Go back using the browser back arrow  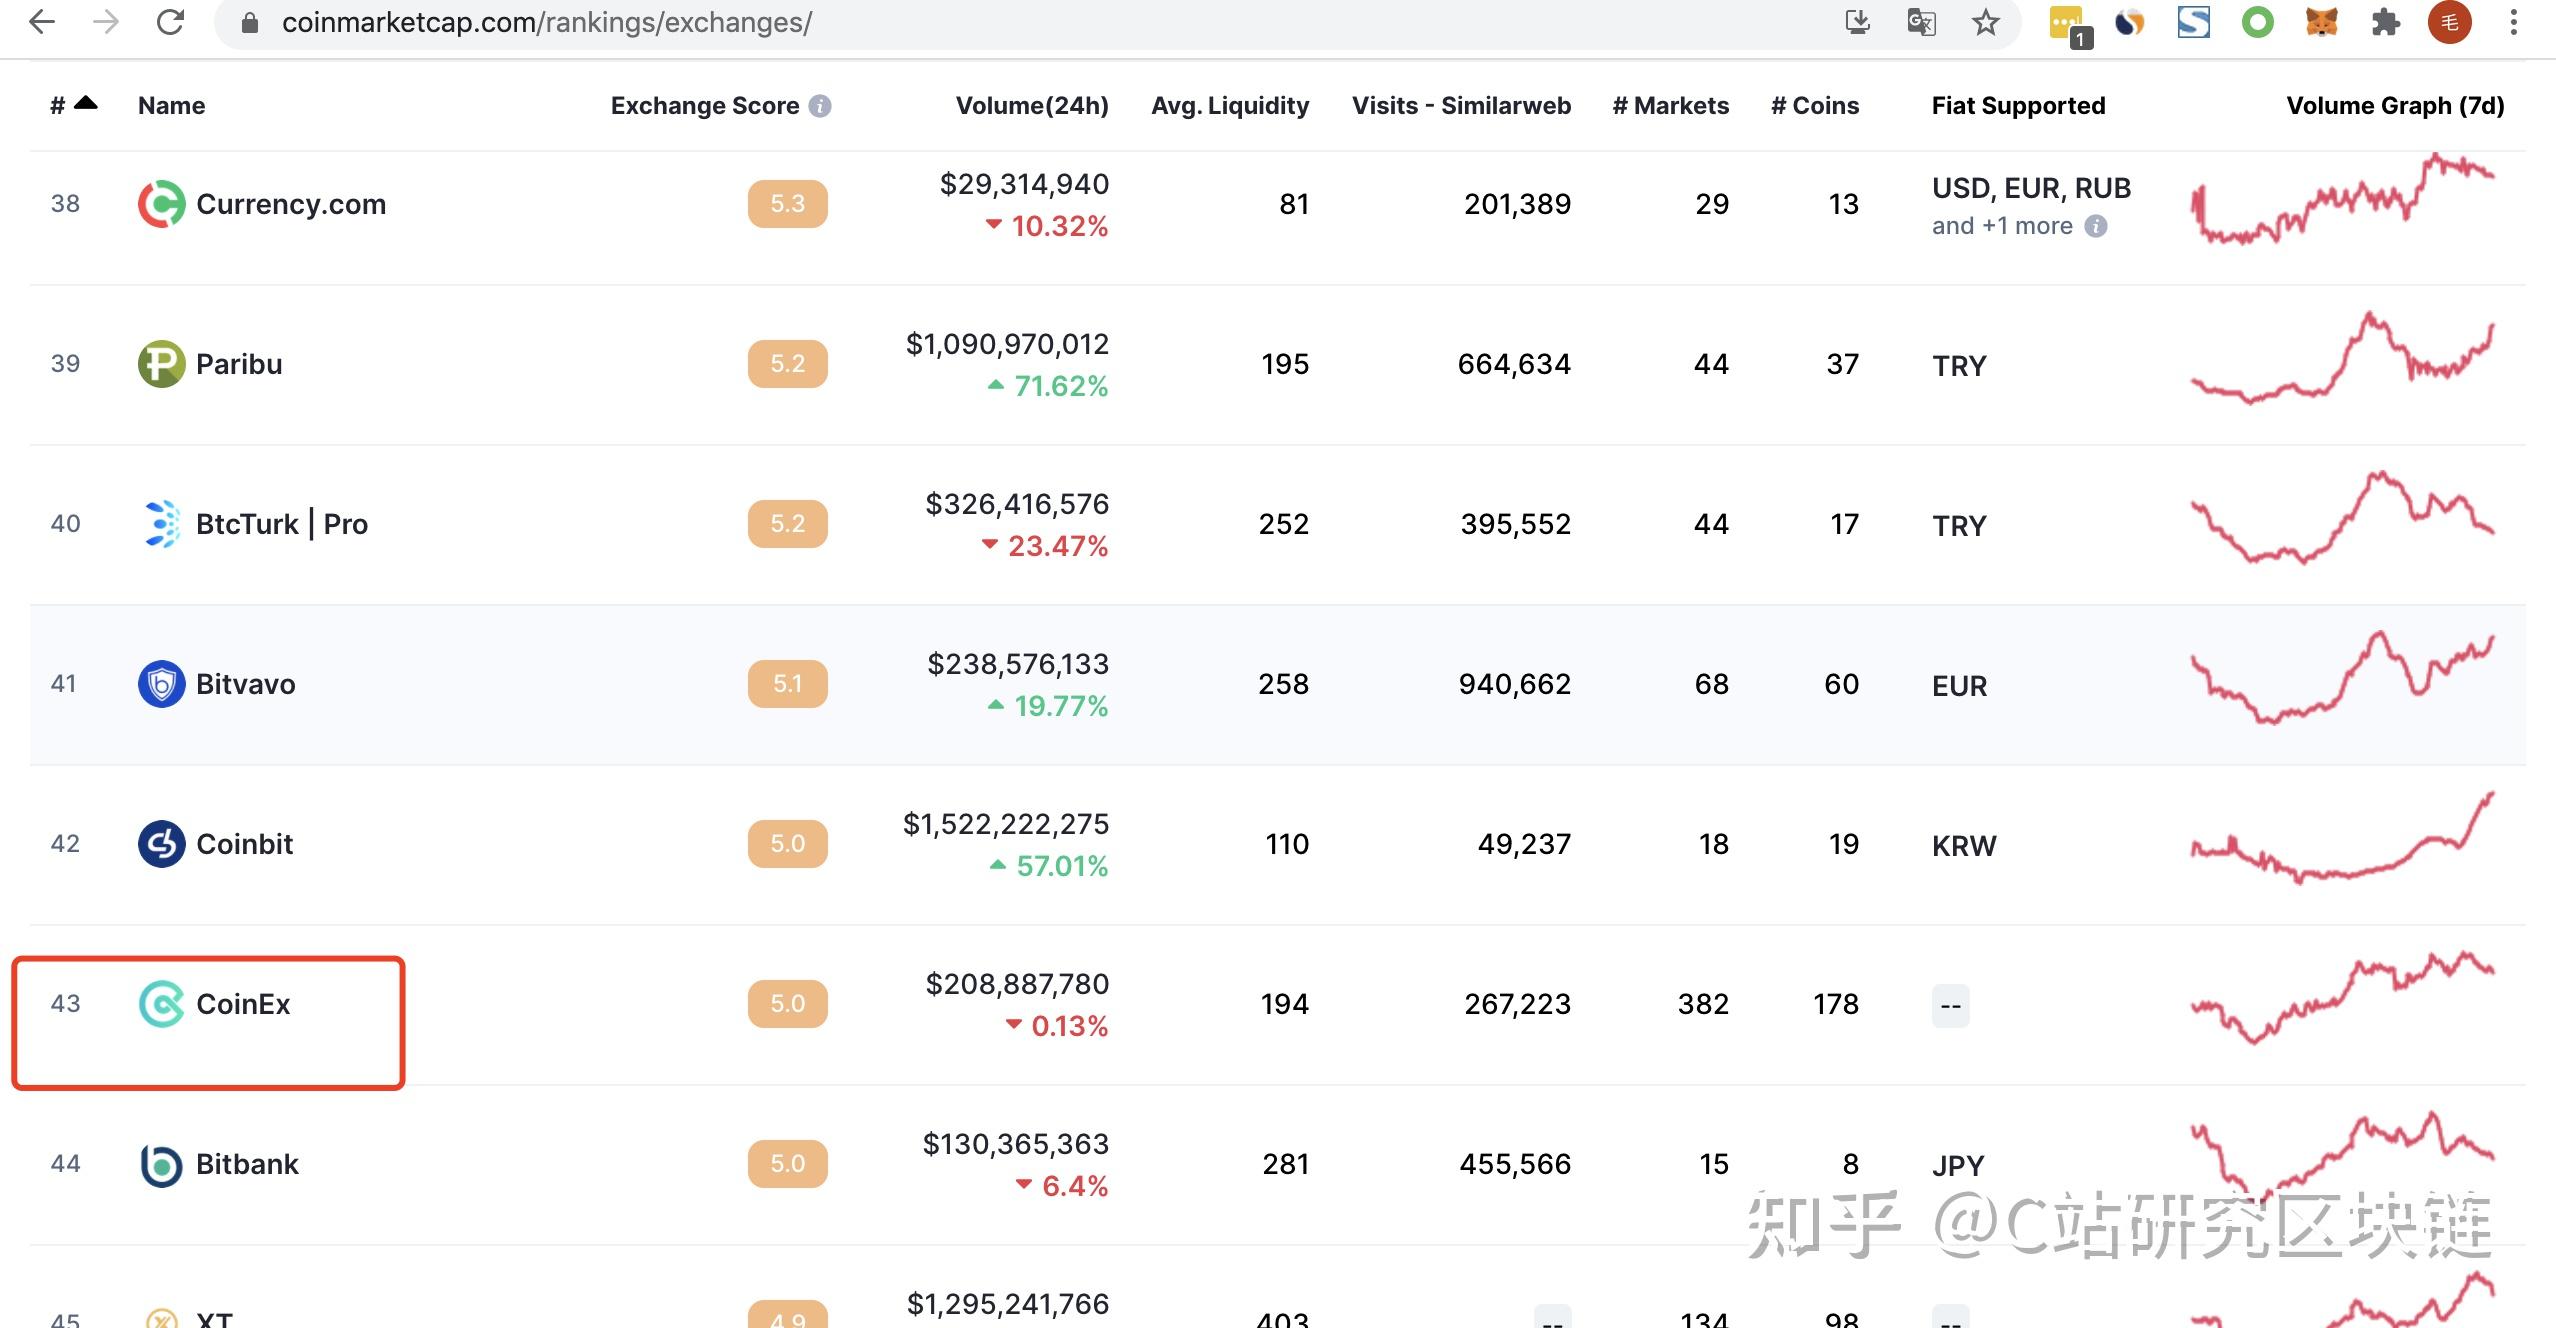pos(41,22)
